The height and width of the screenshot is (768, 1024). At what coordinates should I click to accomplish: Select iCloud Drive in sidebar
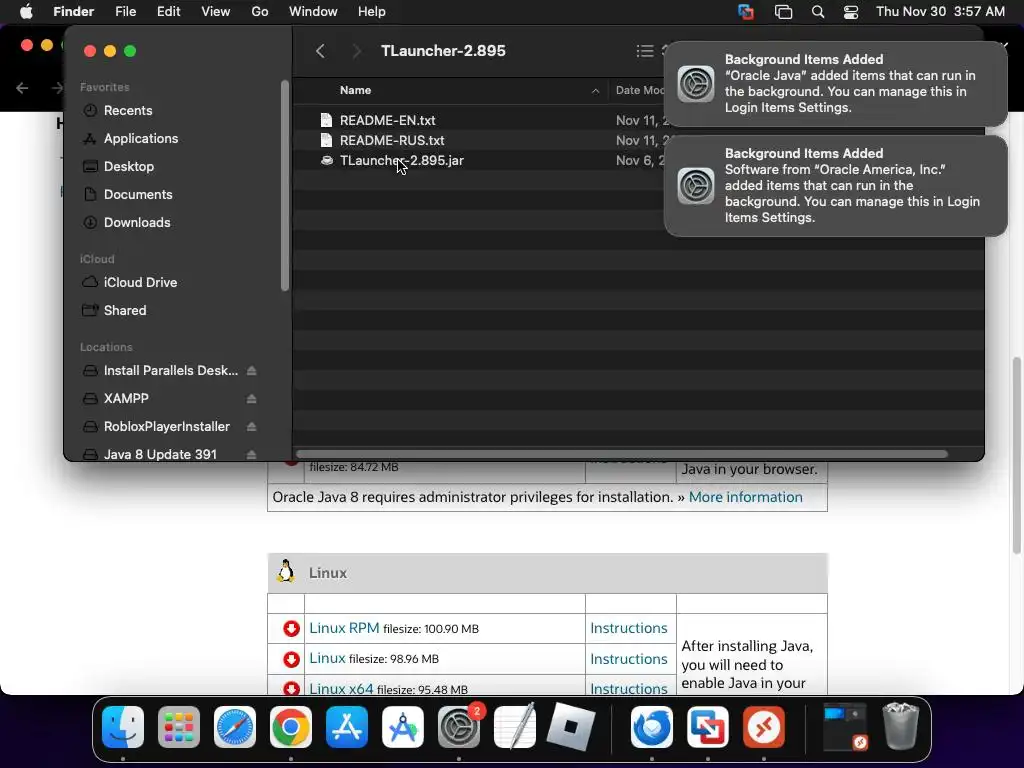pos(140,283)
